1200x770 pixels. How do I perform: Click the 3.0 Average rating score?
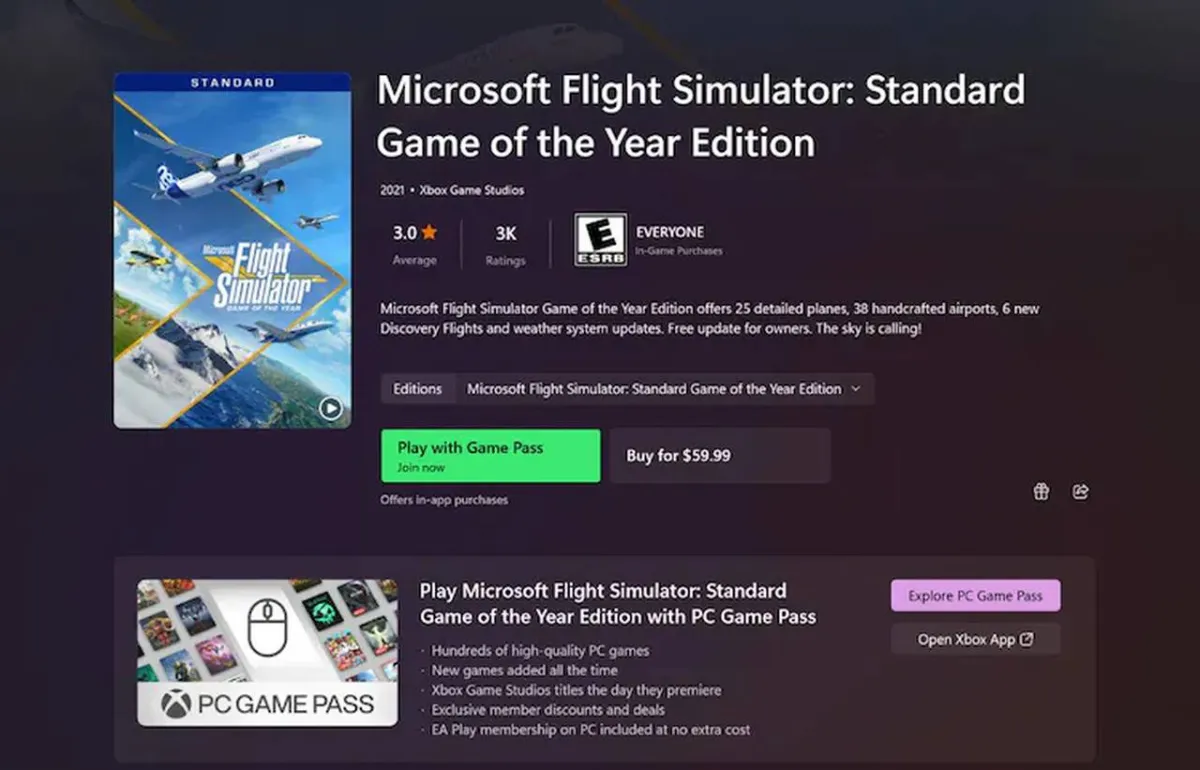tap(413, 243)
